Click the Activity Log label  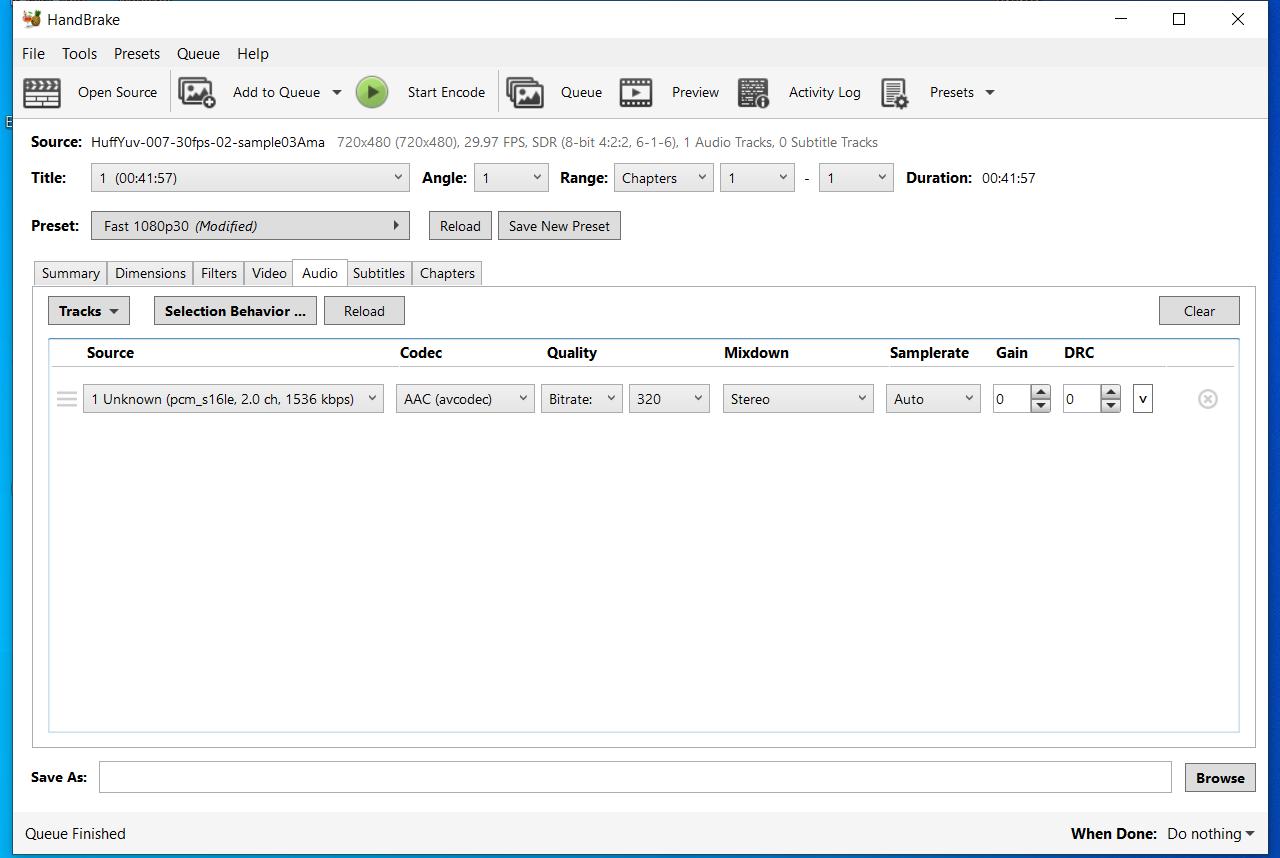(824, 92)
